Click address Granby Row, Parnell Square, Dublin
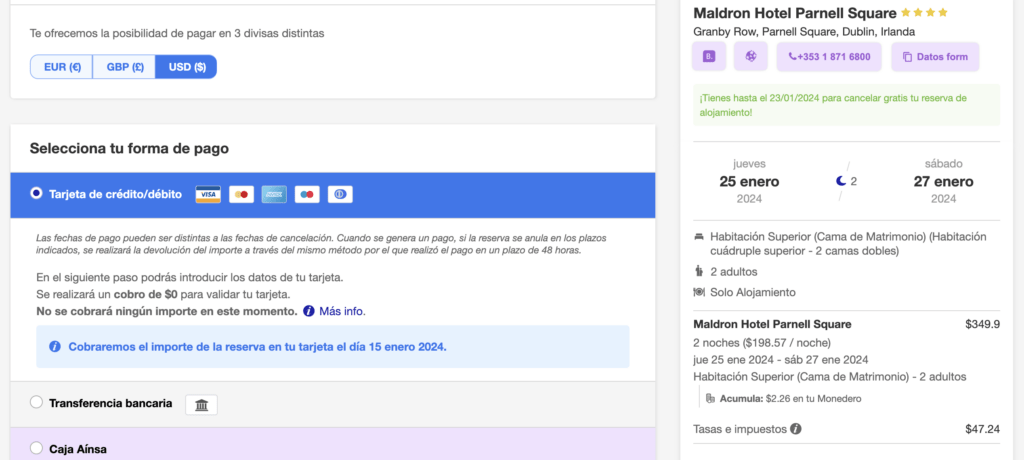Screen dimensions: 1024x460 (804, 31)
